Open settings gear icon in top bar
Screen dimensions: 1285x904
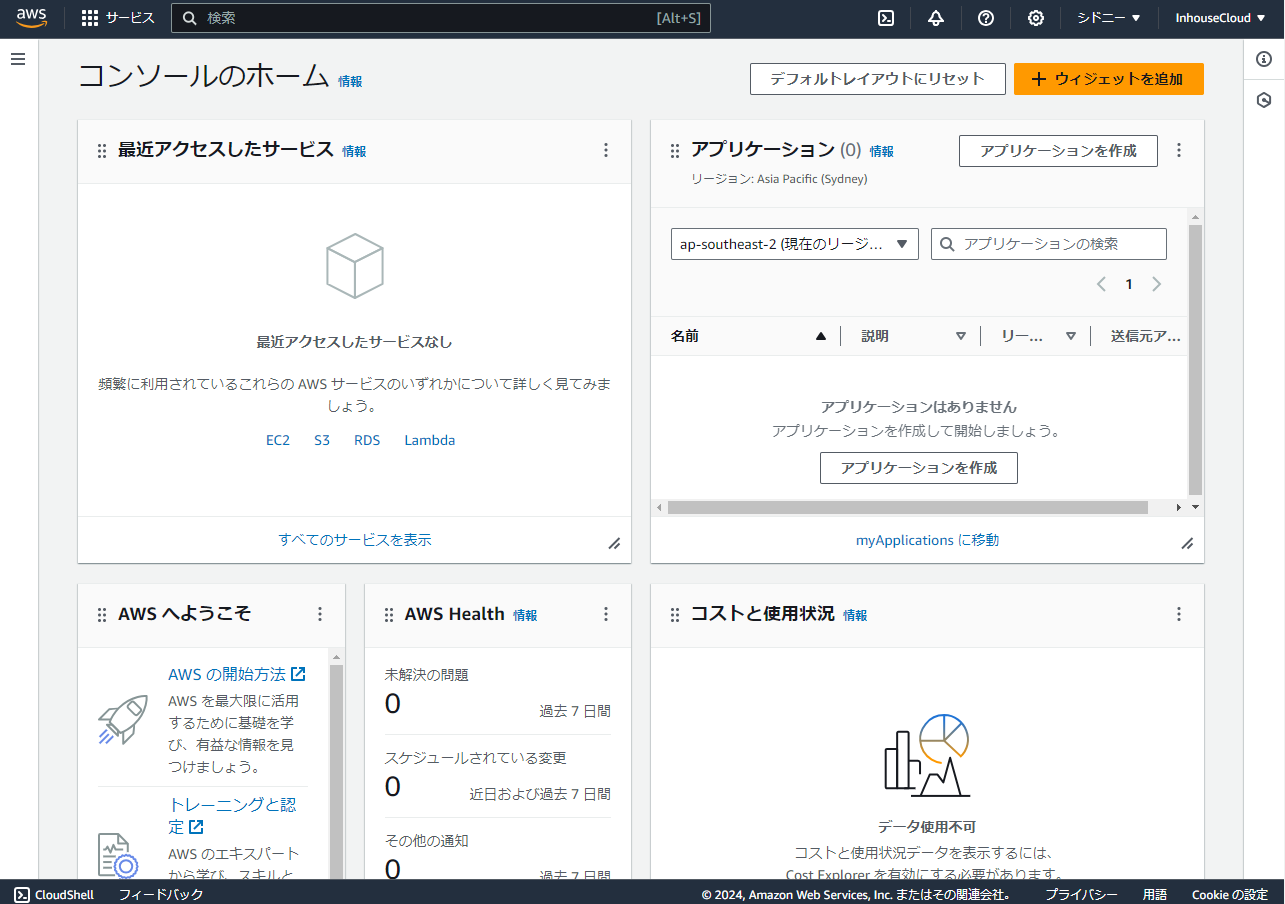coord(1036,18)
